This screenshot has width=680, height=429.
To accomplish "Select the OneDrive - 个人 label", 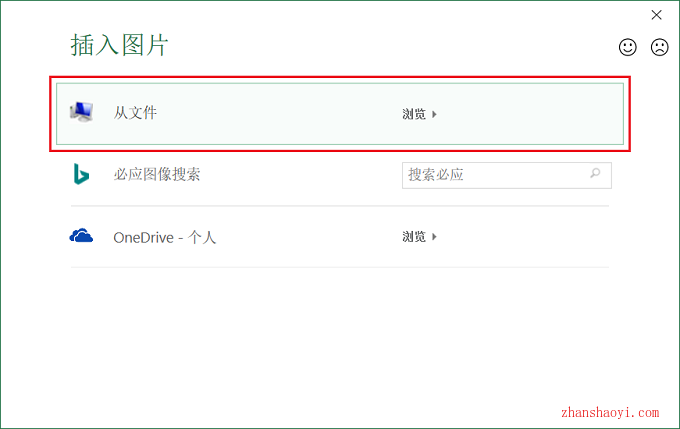I will [164, 237].
